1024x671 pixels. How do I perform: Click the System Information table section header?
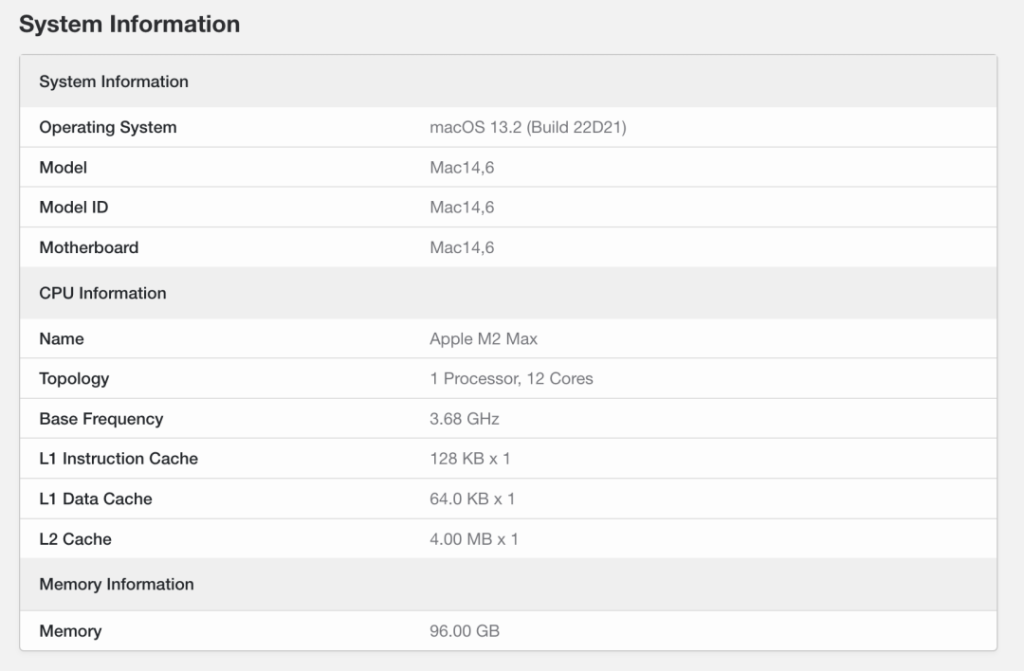(x=113, y=82)
